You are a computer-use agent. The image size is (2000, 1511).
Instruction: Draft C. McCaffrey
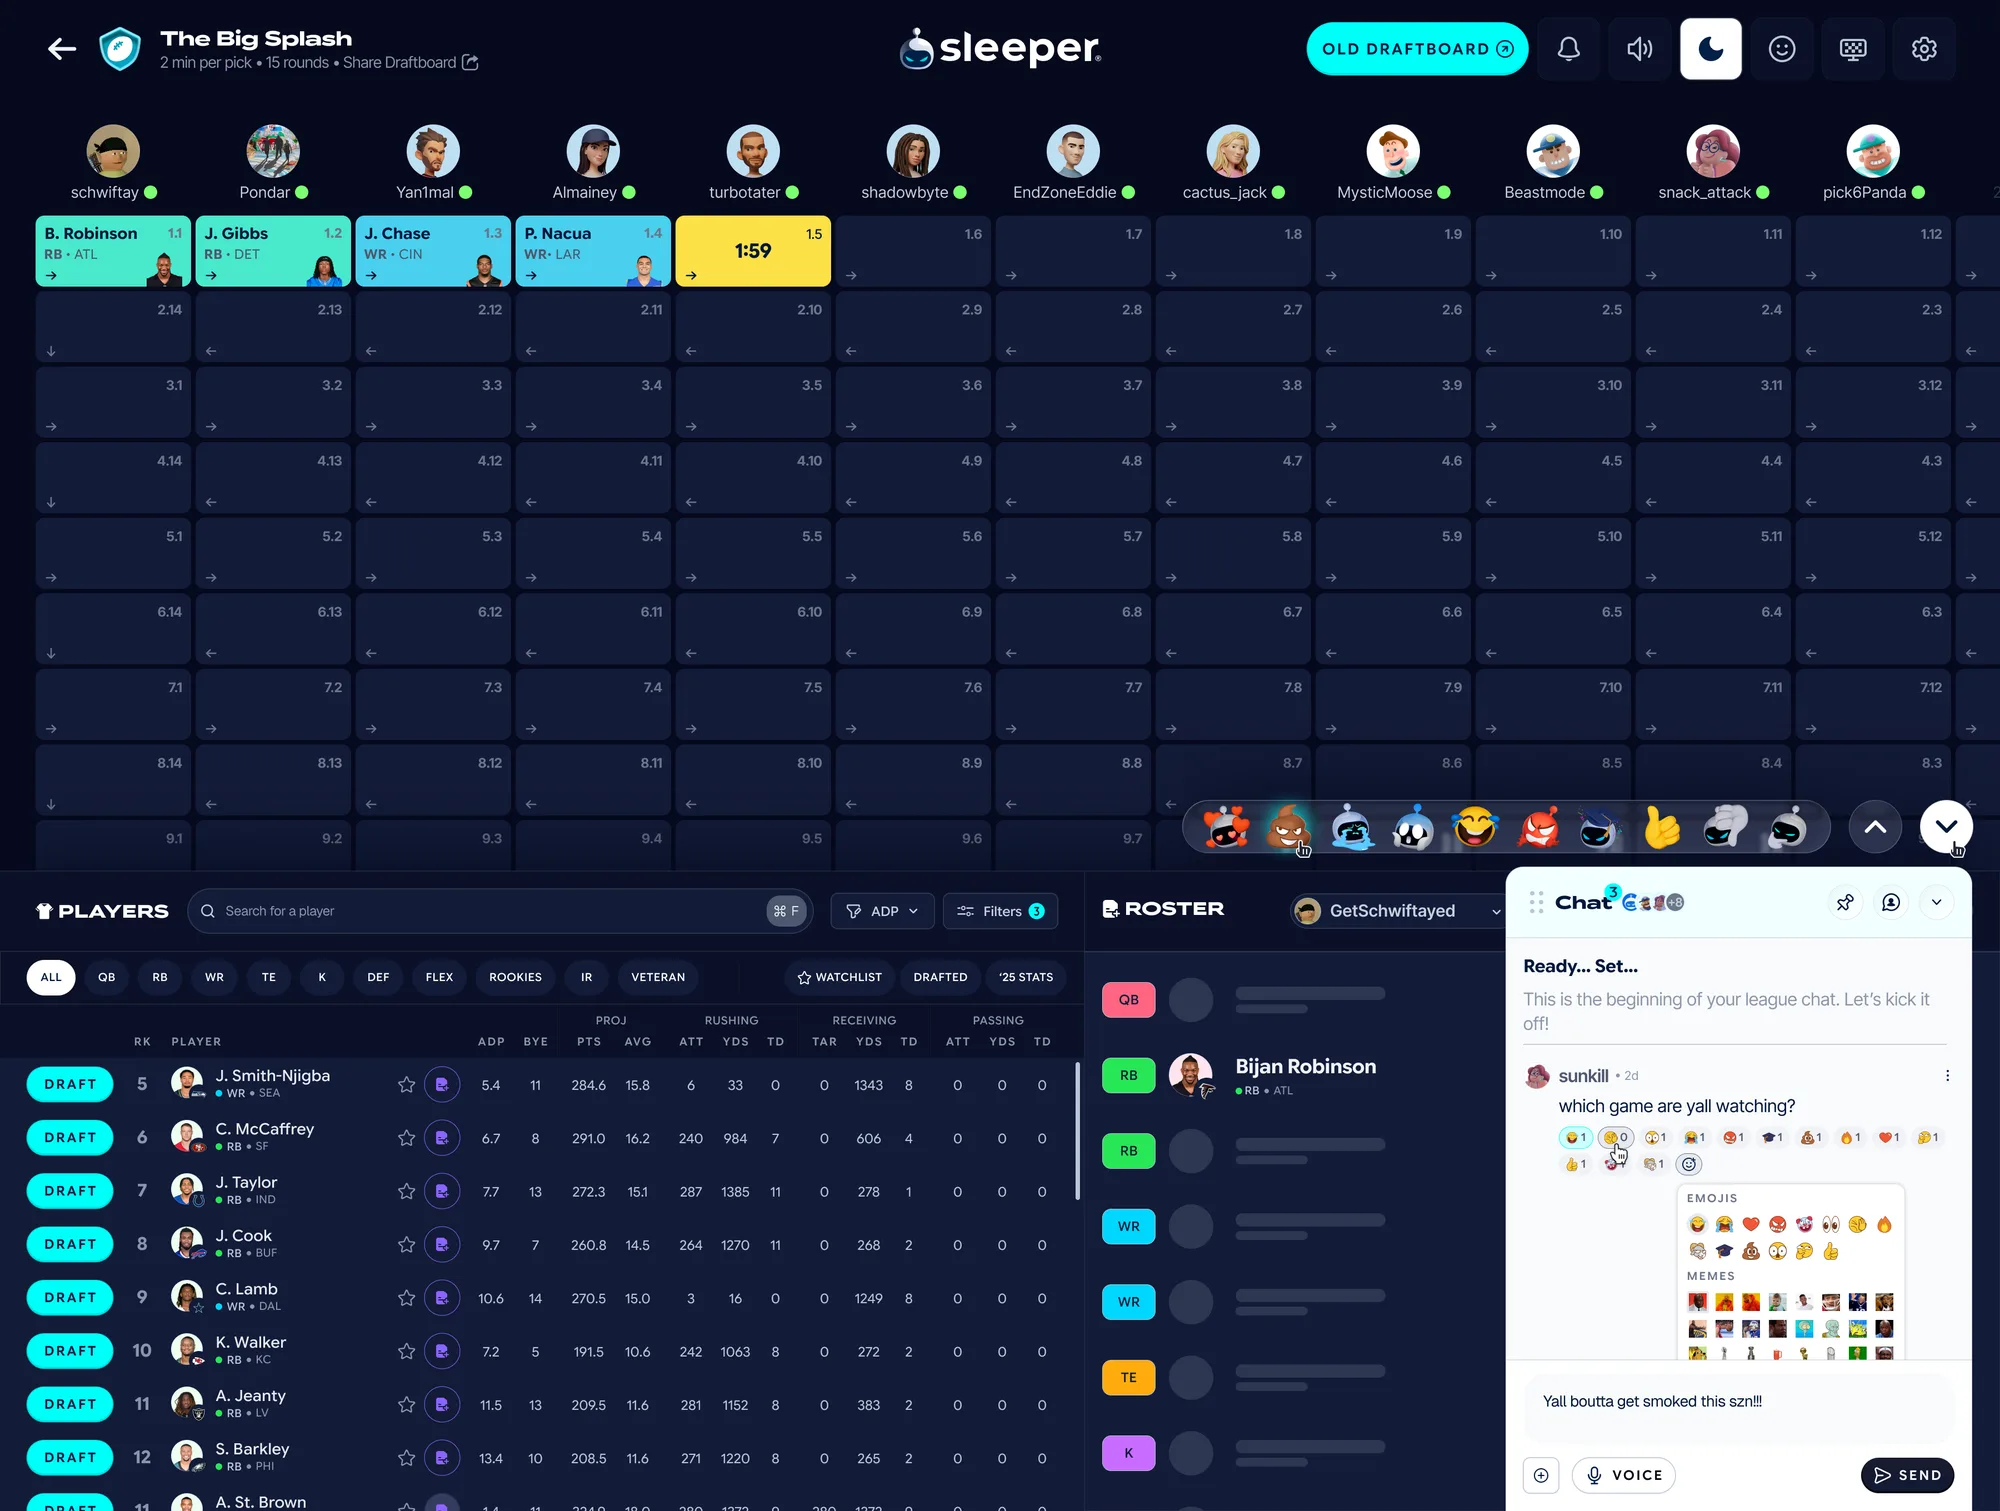(x=70, y=1138)
